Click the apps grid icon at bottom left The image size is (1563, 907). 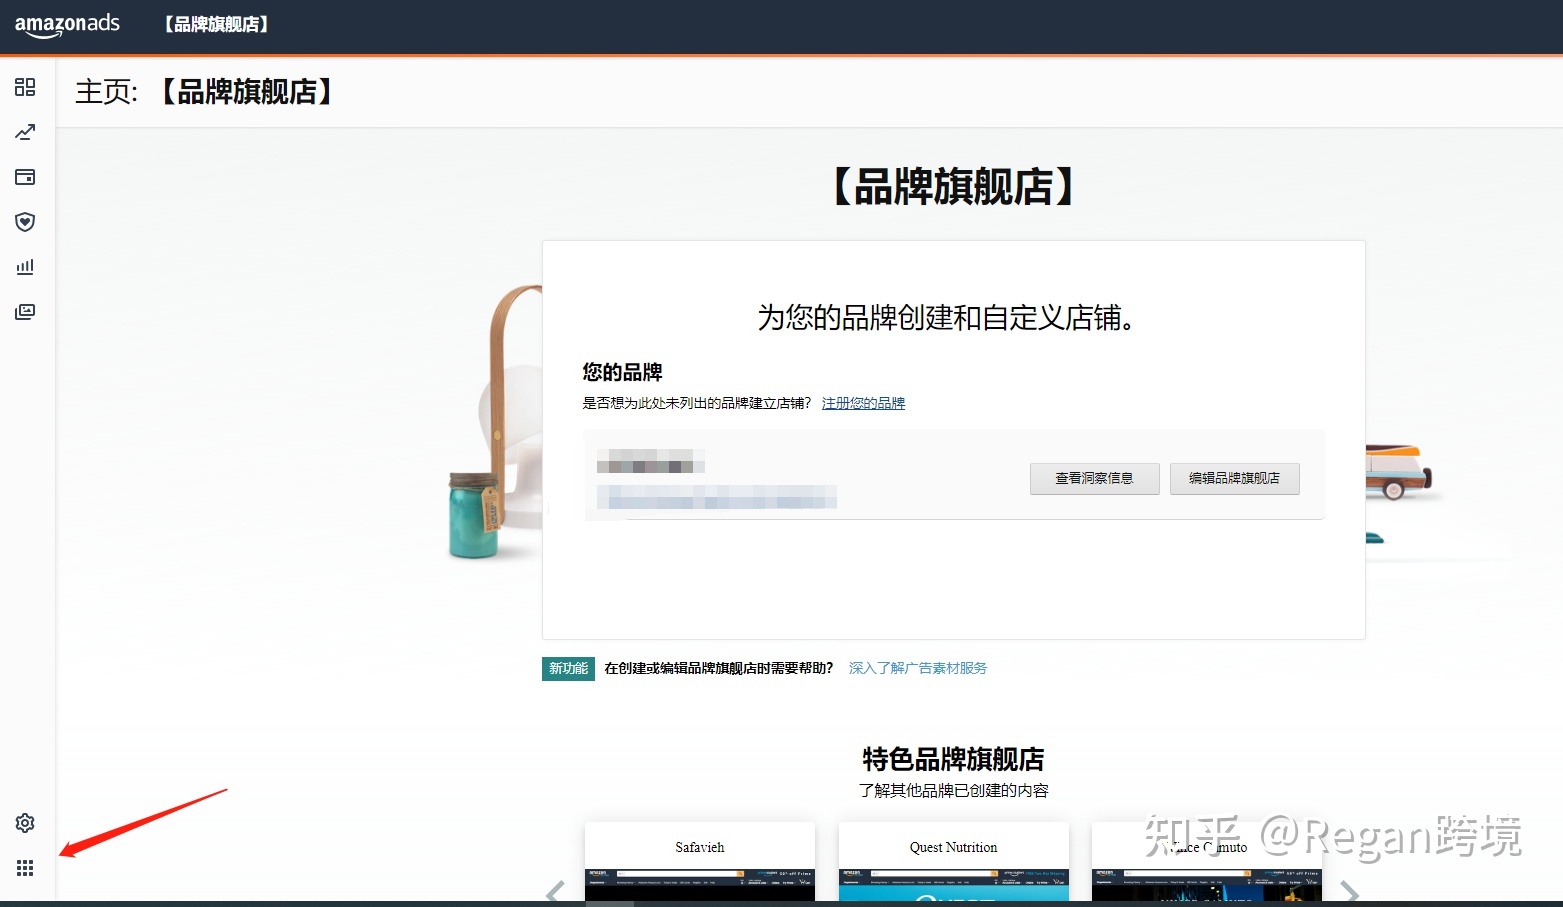coord(25,868)
